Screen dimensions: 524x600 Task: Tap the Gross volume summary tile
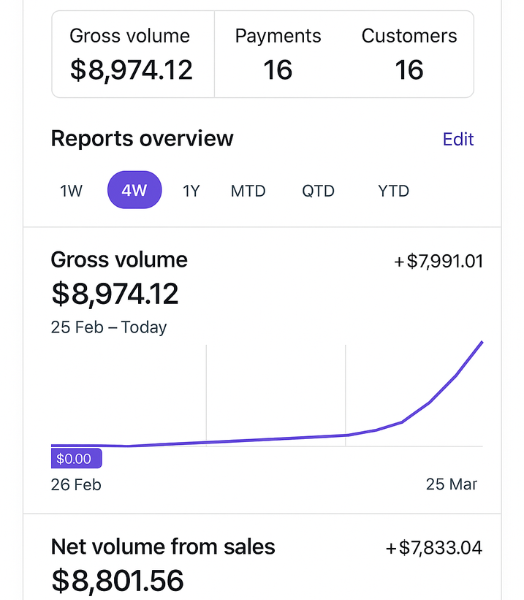[133, 54]
